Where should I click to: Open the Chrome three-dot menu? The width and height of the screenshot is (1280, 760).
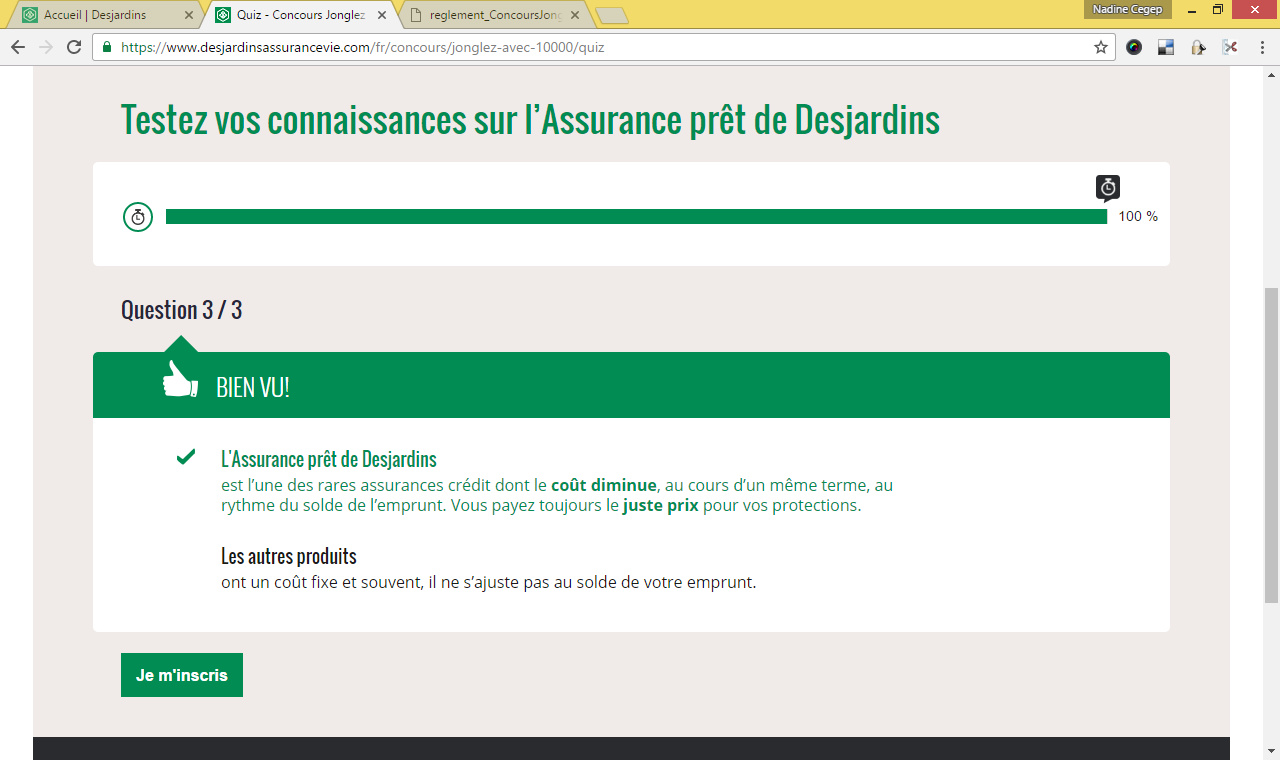1262,47
